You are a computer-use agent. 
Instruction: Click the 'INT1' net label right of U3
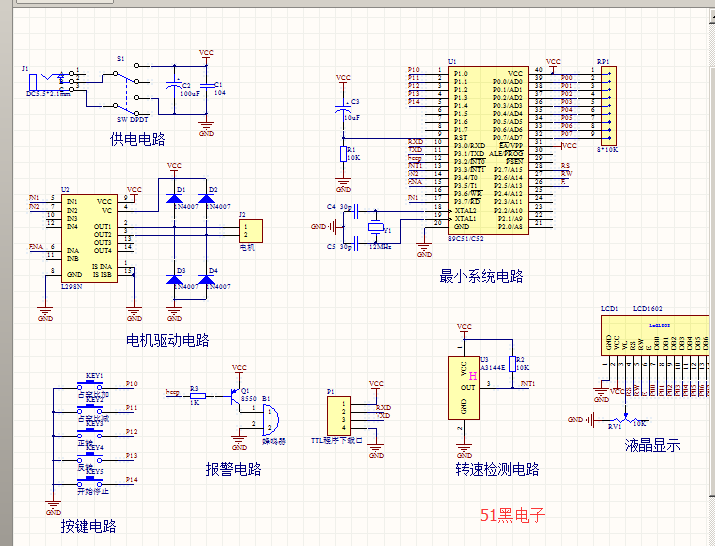click(528, 384)
